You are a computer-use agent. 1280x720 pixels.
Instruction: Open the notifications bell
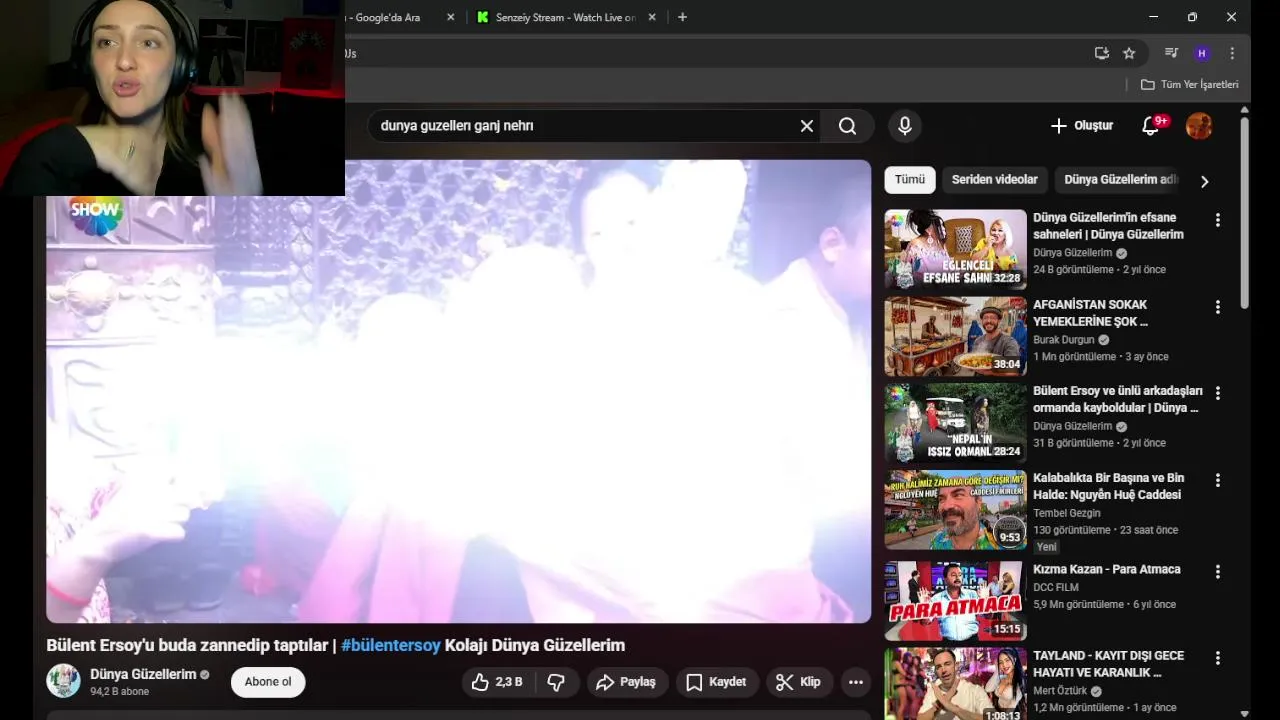tap(1151, 126)
